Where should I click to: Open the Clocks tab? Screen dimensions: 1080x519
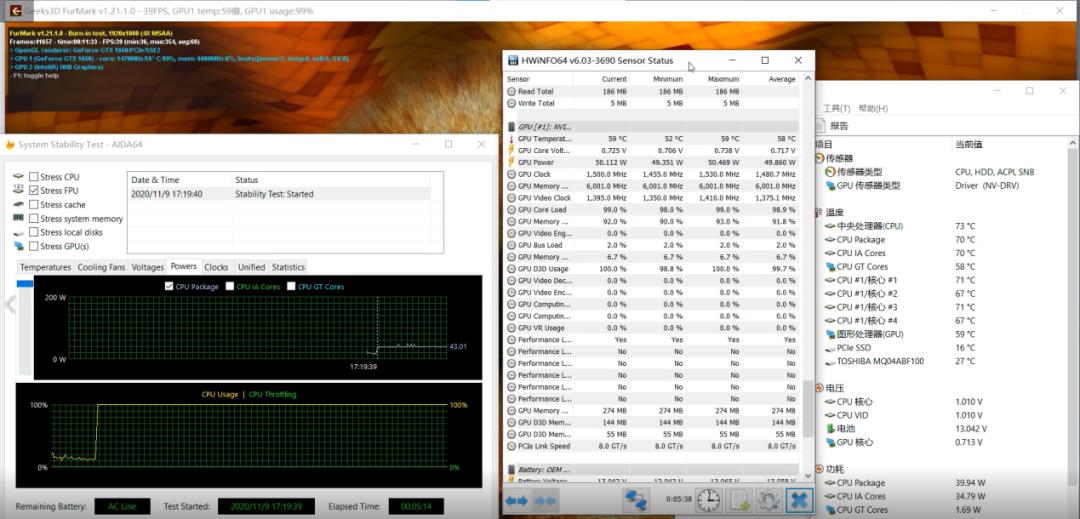coord(216,267)
